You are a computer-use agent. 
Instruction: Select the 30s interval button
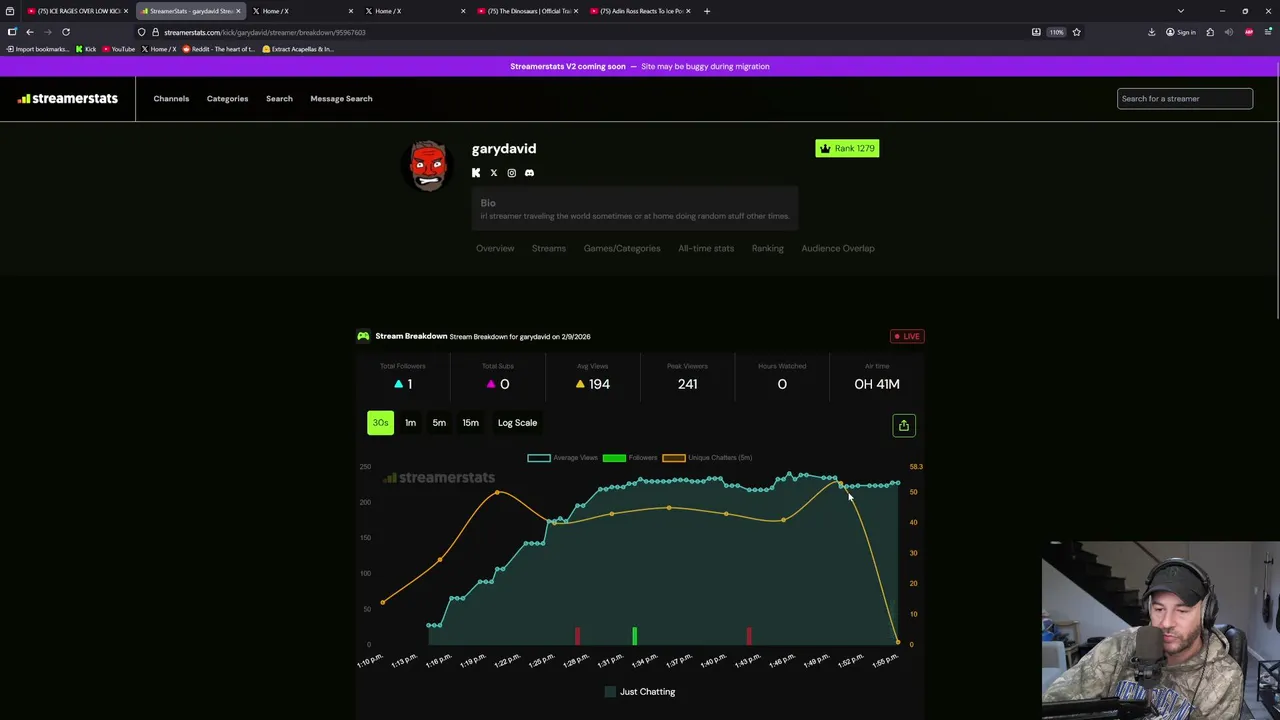coord(380,423)
